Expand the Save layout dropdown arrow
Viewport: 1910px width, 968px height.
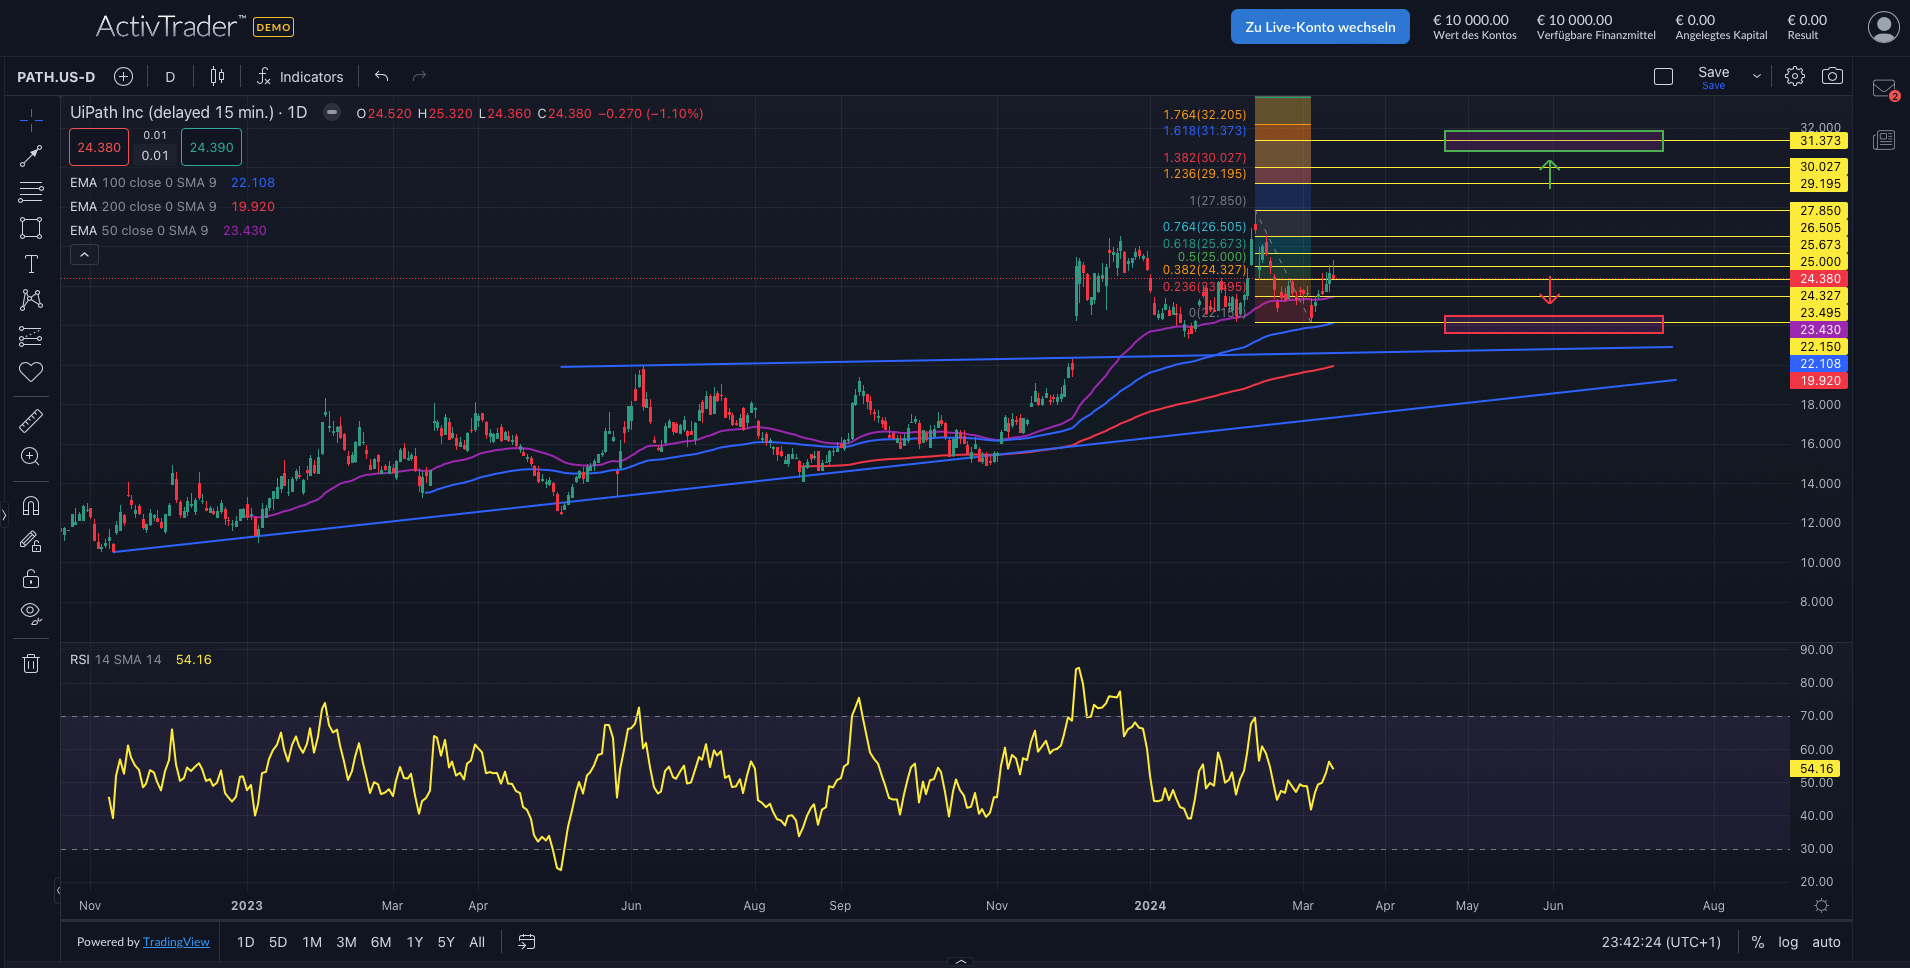click(1757, 76)
